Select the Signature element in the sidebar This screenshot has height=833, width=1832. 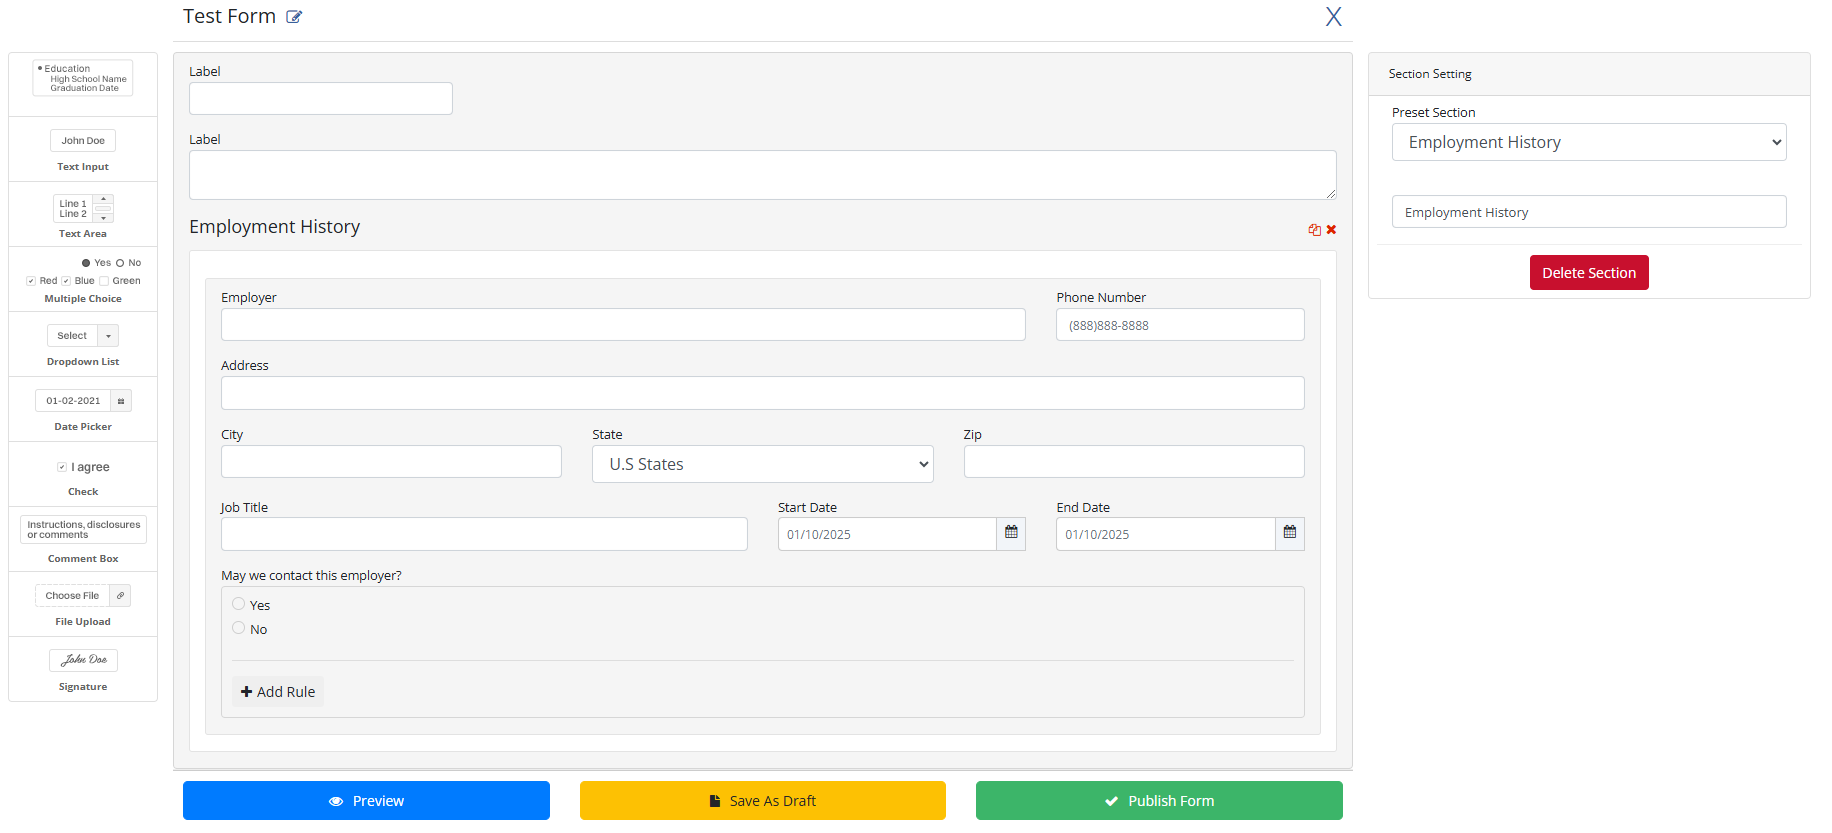point(83,669)
